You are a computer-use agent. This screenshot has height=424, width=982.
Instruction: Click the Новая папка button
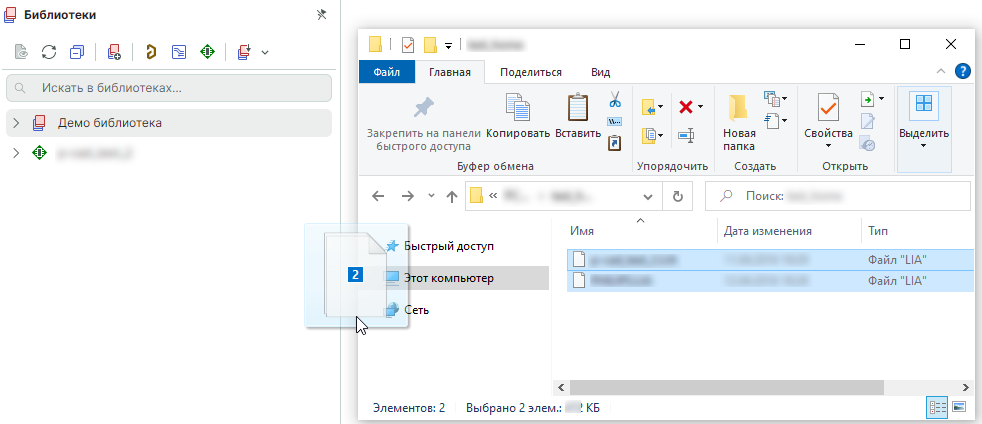[739, 123]
